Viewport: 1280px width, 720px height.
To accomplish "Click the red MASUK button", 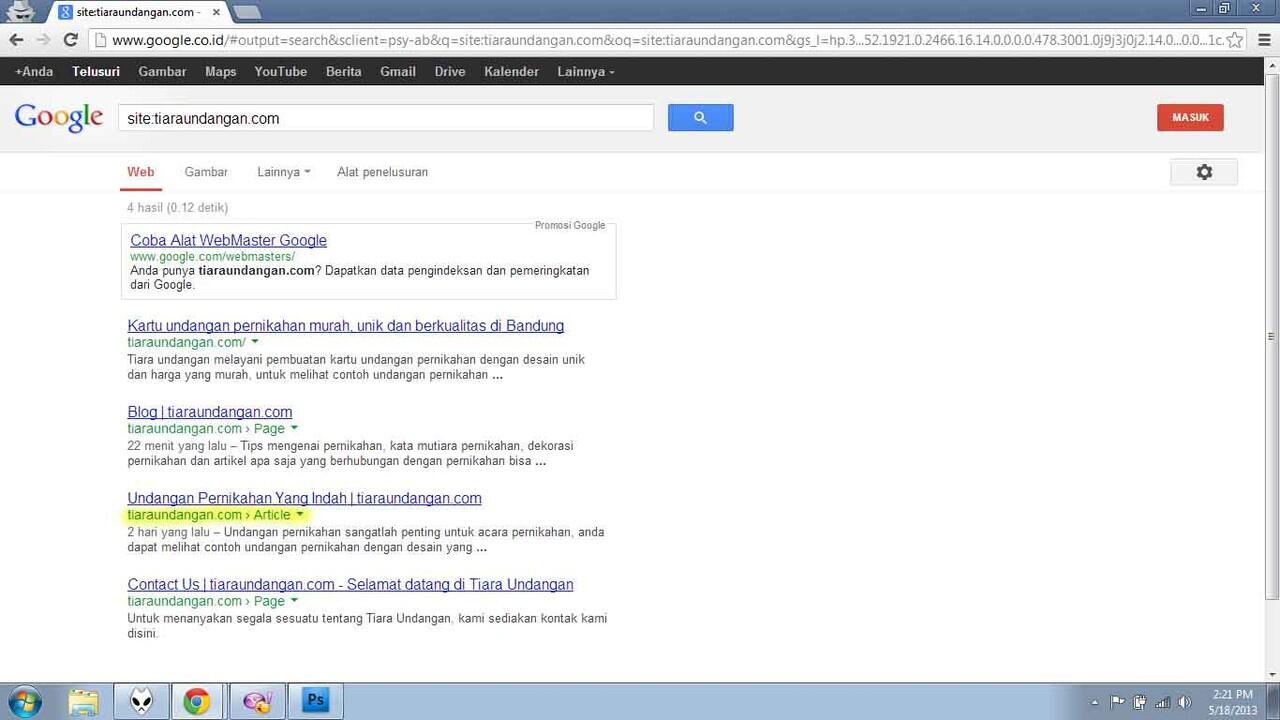I will (1190, 118).
